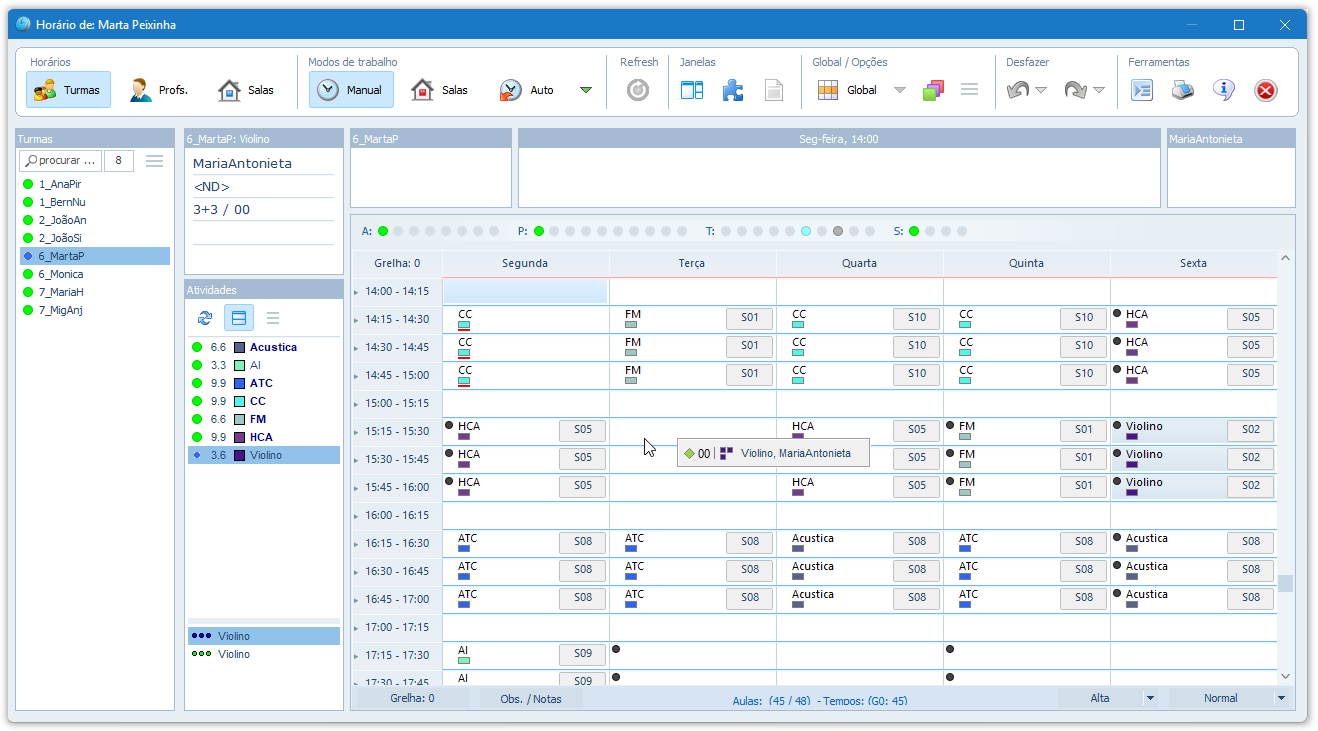Click the puzzle piece icon under Janelas
This screenshot has height=731, width=1318.
pyautogui.click(x=733, y=90)
